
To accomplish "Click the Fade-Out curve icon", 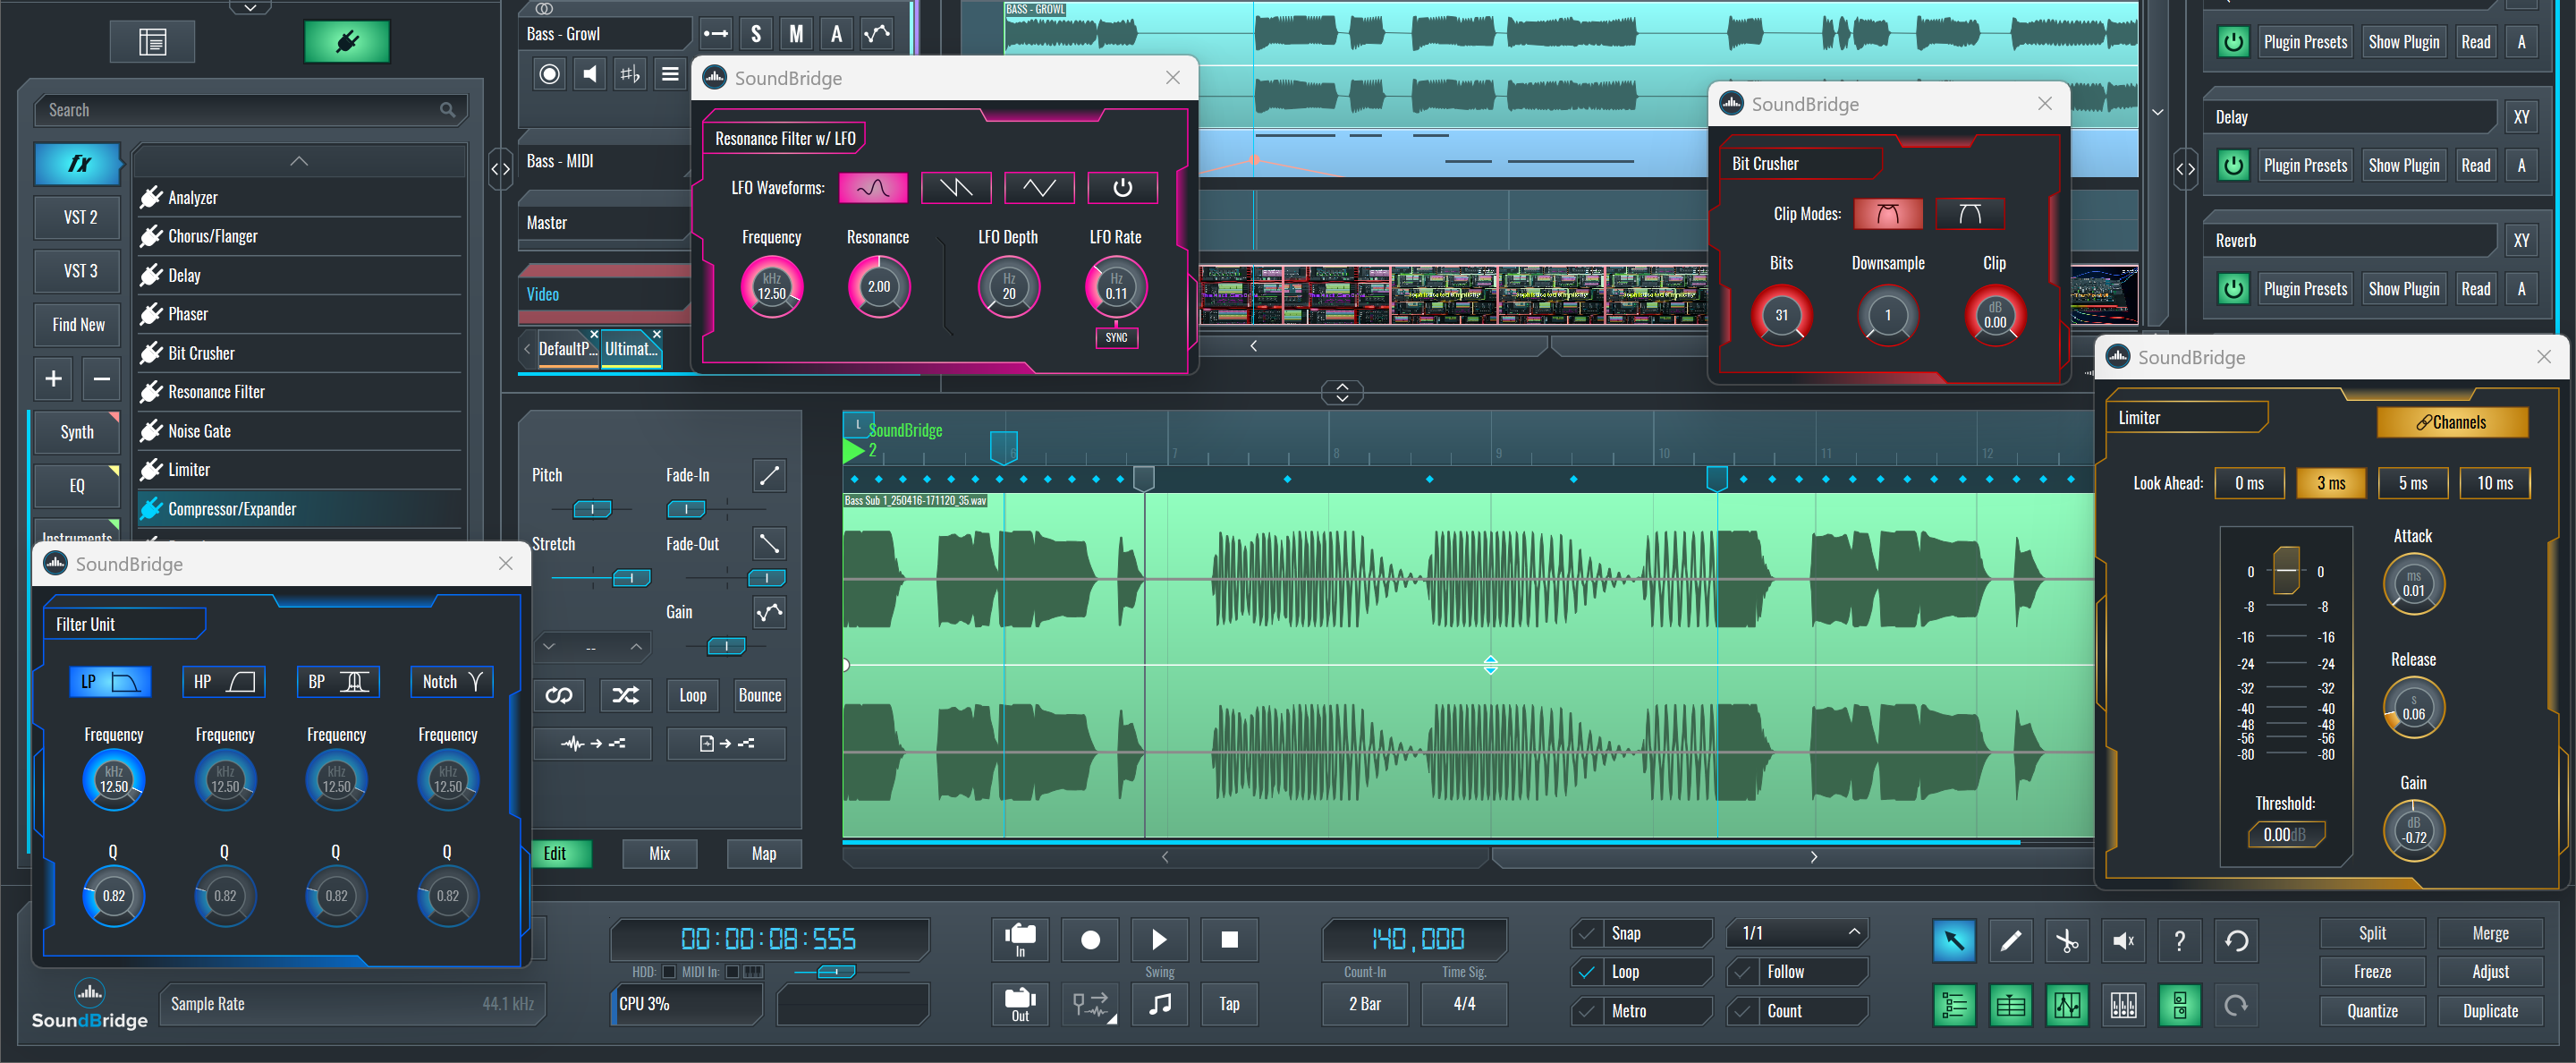I will [769, 543].
